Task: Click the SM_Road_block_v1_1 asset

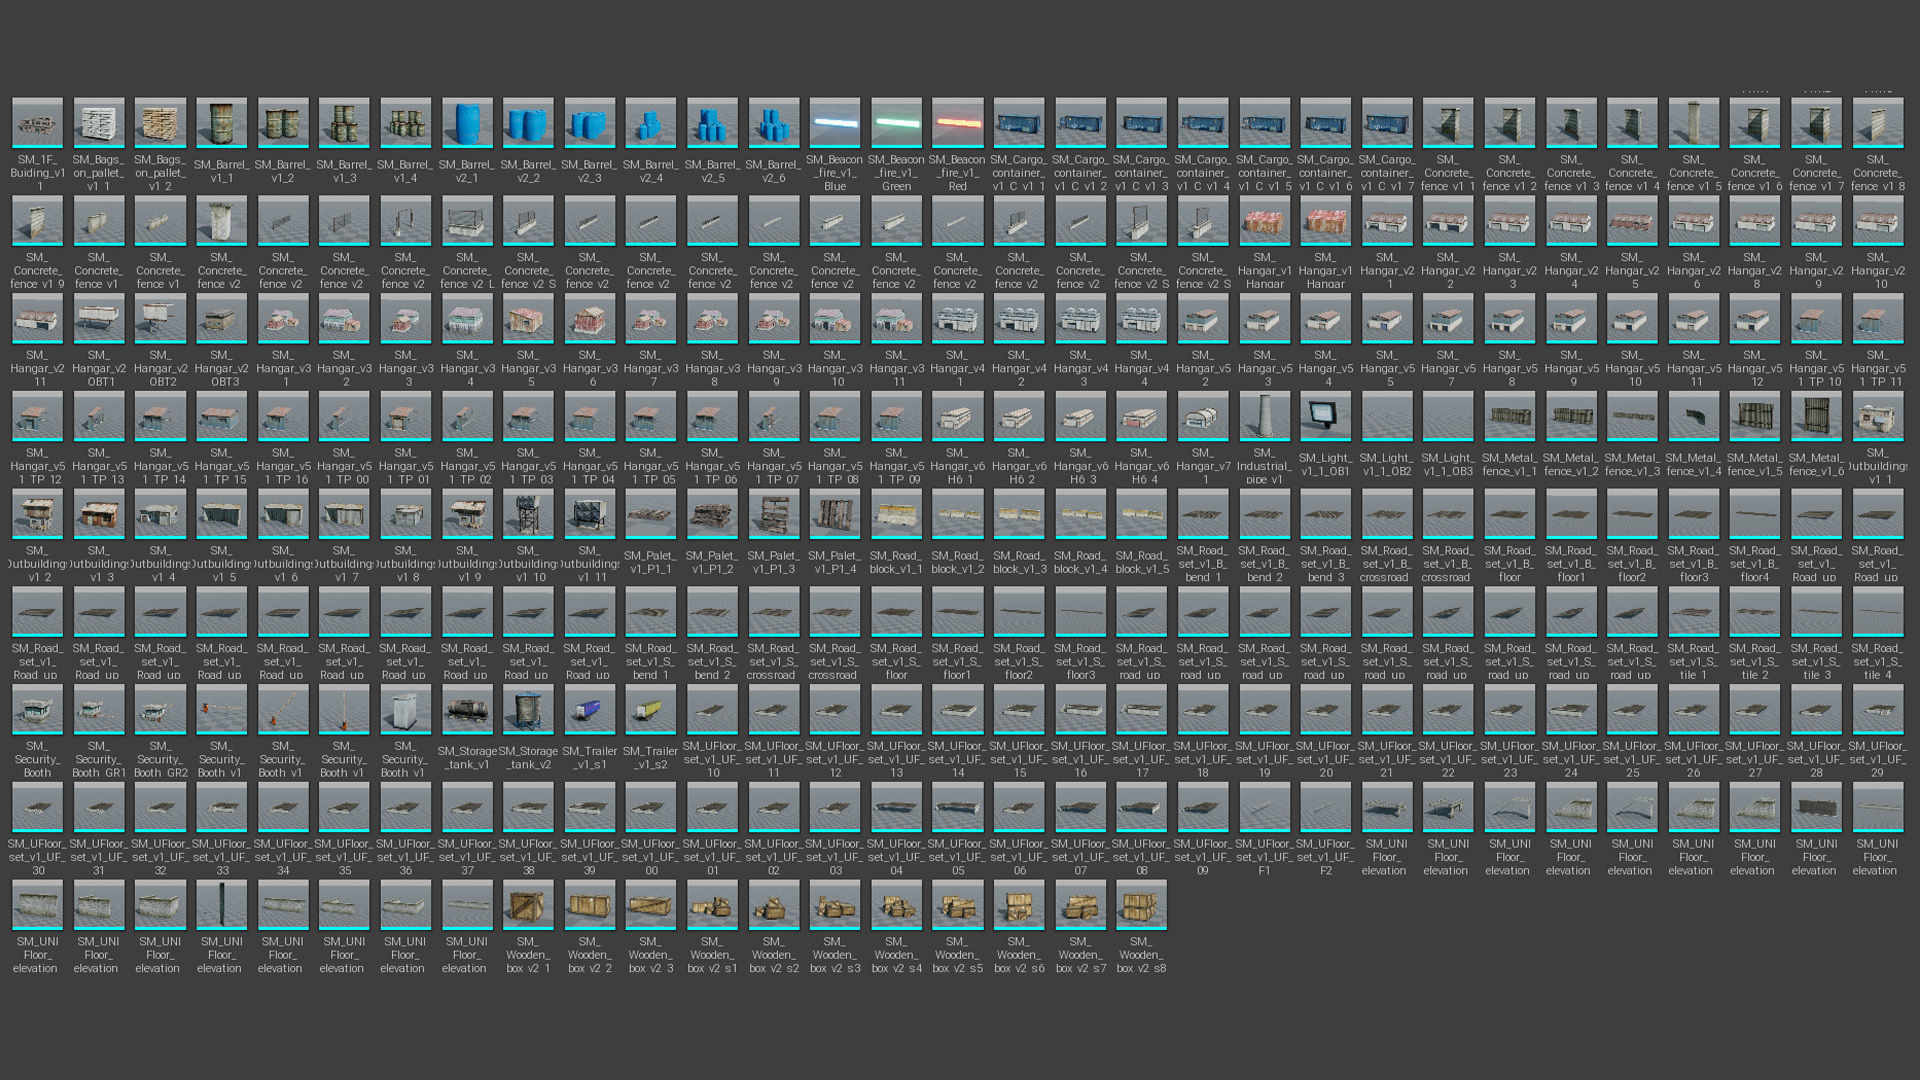Action: click(896, 514)
